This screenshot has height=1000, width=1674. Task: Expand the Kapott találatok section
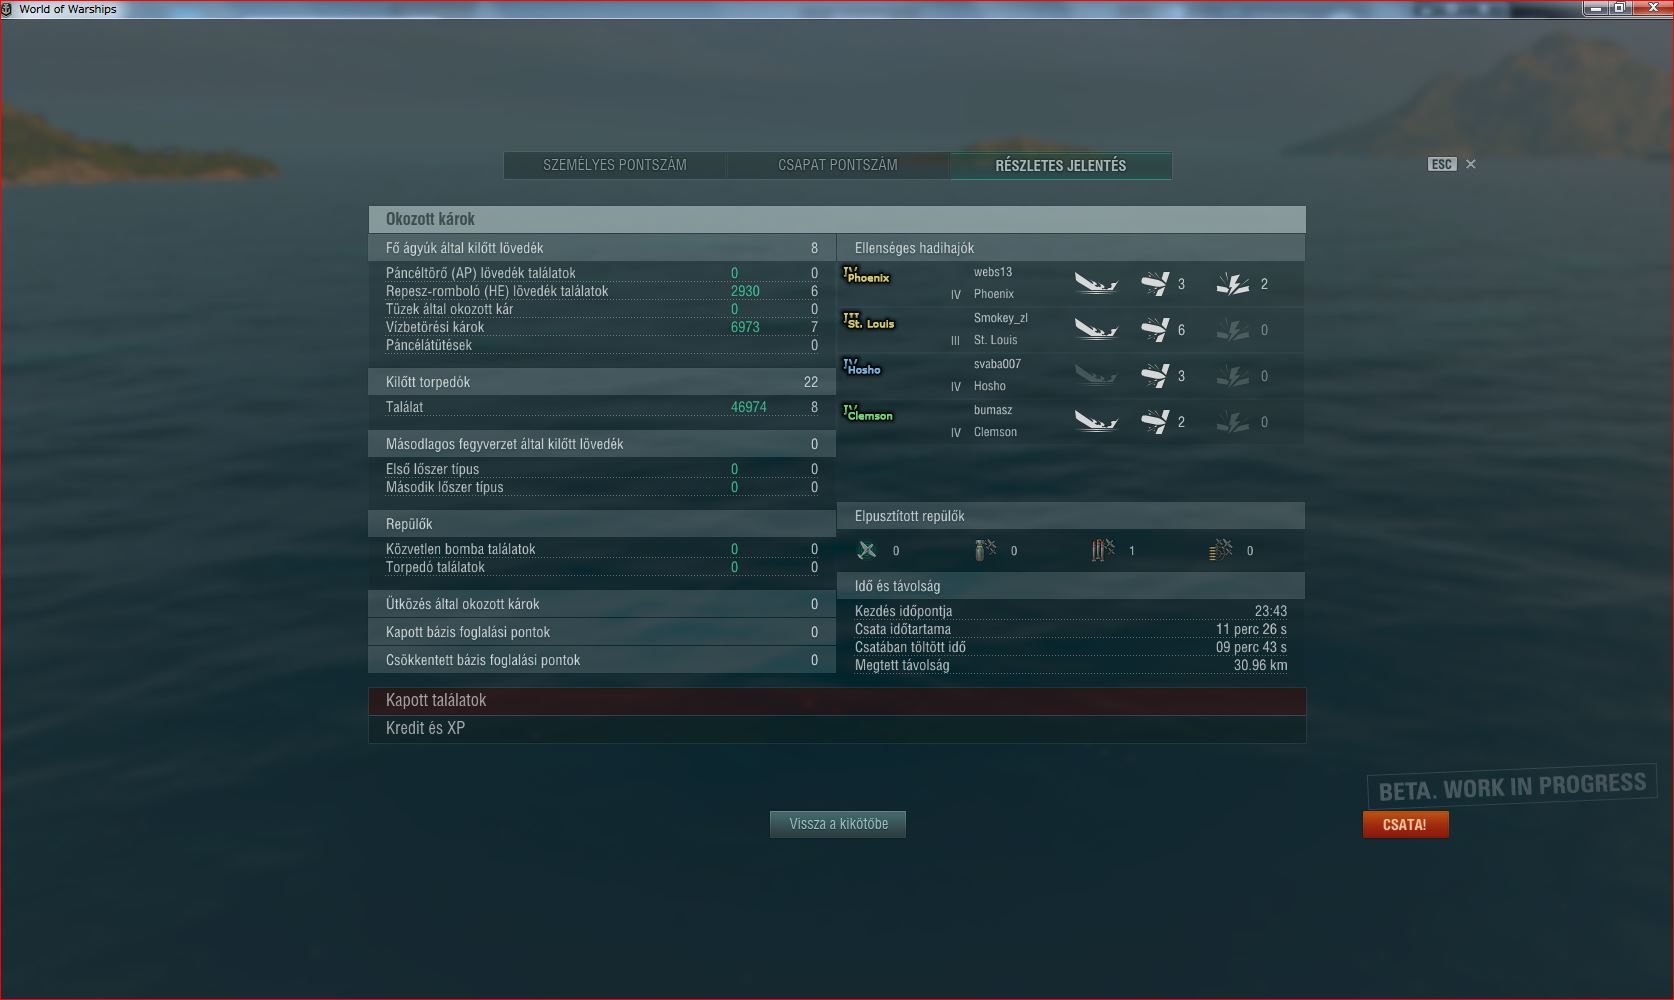[x=837, y=701]
